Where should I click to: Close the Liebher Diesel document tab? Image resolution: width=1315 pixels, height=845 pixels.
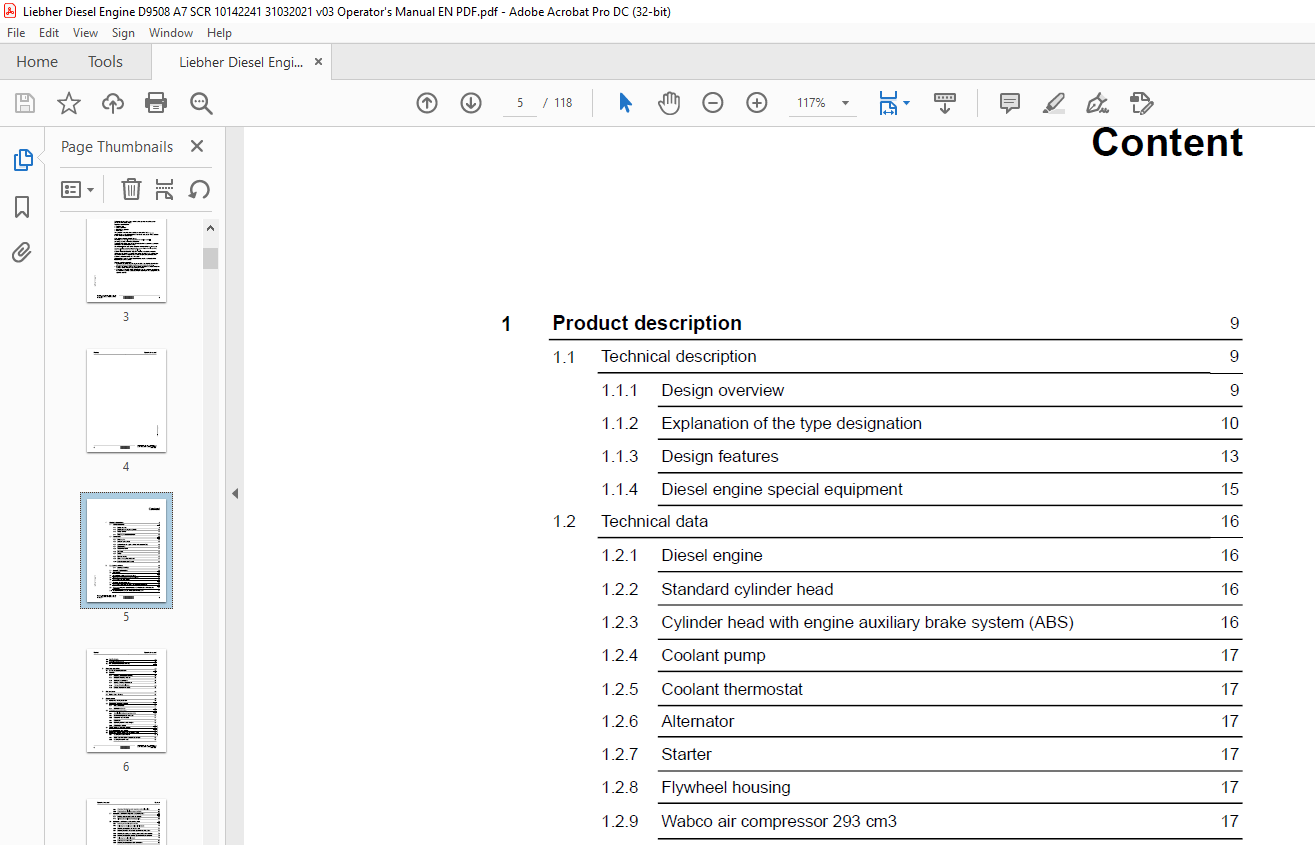(319, 62)
